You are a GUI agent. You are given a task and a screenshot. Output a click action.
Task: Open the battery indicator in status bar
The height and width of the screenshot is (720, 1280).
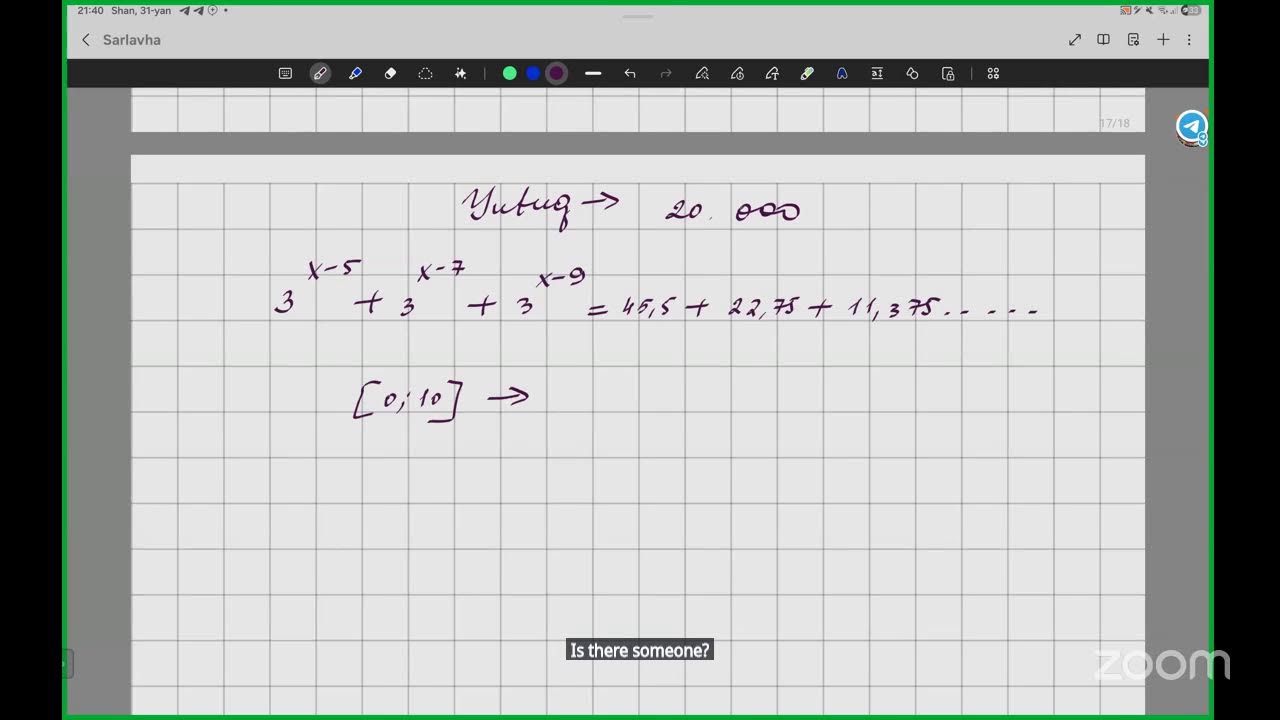(1192, 10)
